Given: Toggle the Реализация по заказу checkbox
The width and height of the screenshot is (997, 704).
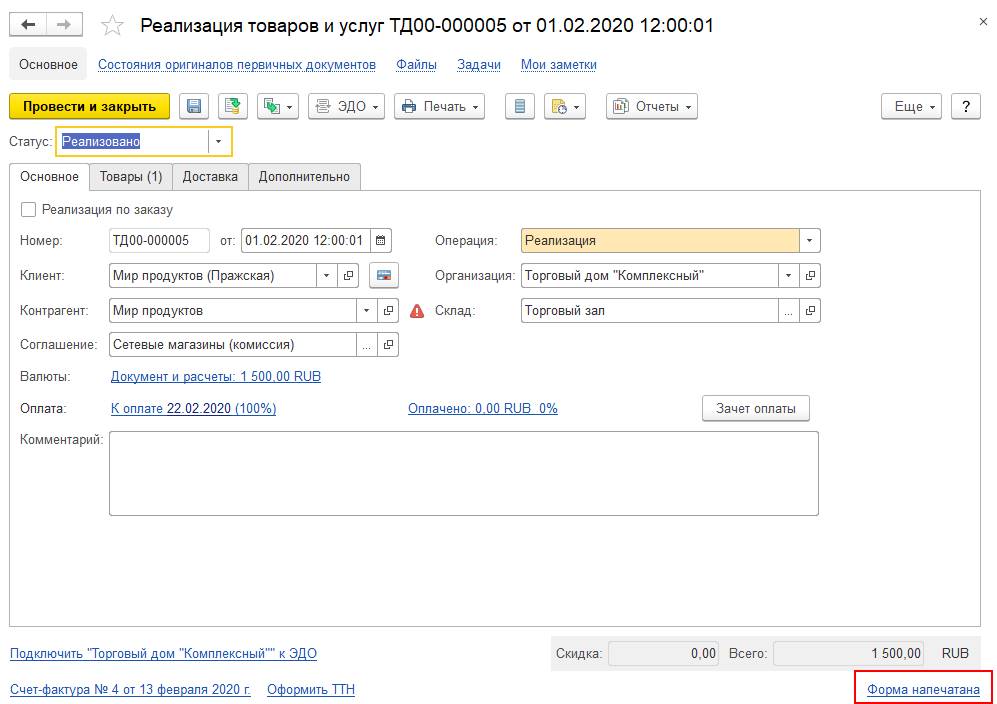Looking at the screenshot, I should pos(28,210).
